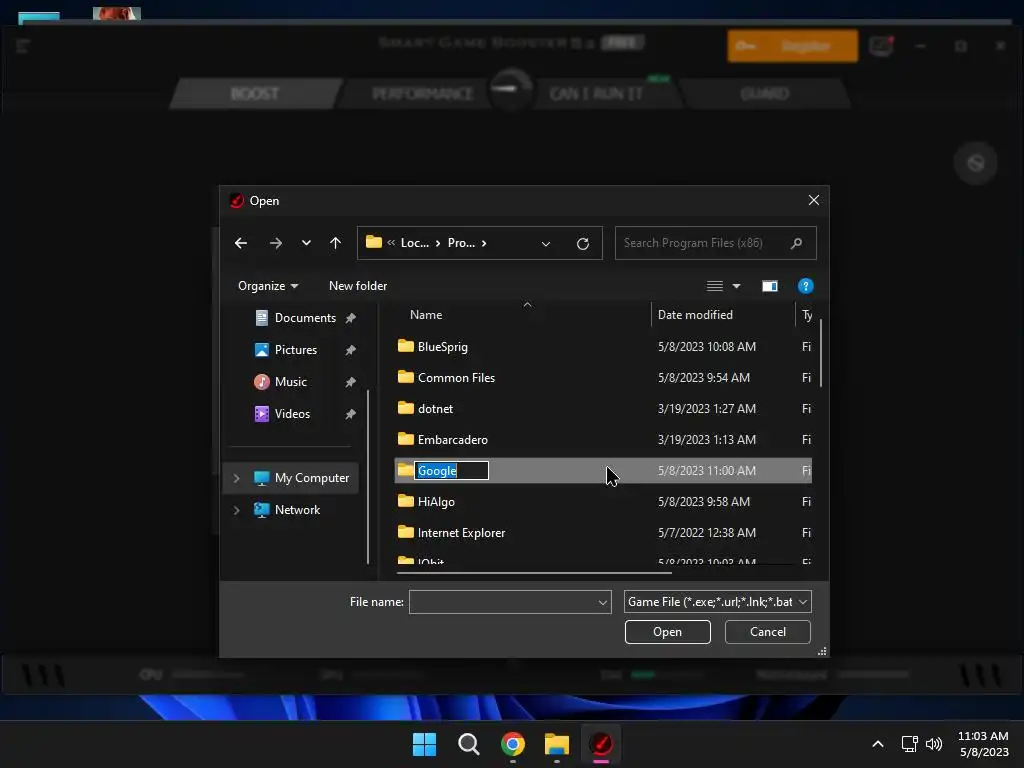Viewport: 1024px width, 768px height.
Task: Go back in the Open dialog
Action: tap(241, 243)
